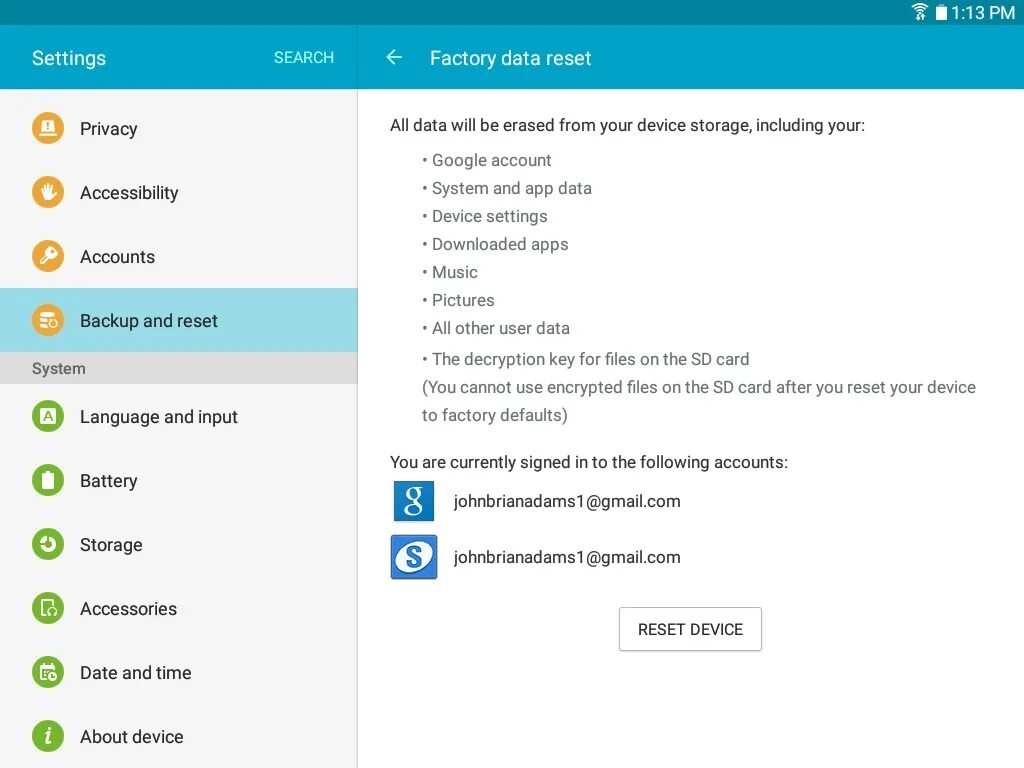This screenshot has width=1024, height=768.
Task: Open Privacy settings
Action: [x=179, y=128]
